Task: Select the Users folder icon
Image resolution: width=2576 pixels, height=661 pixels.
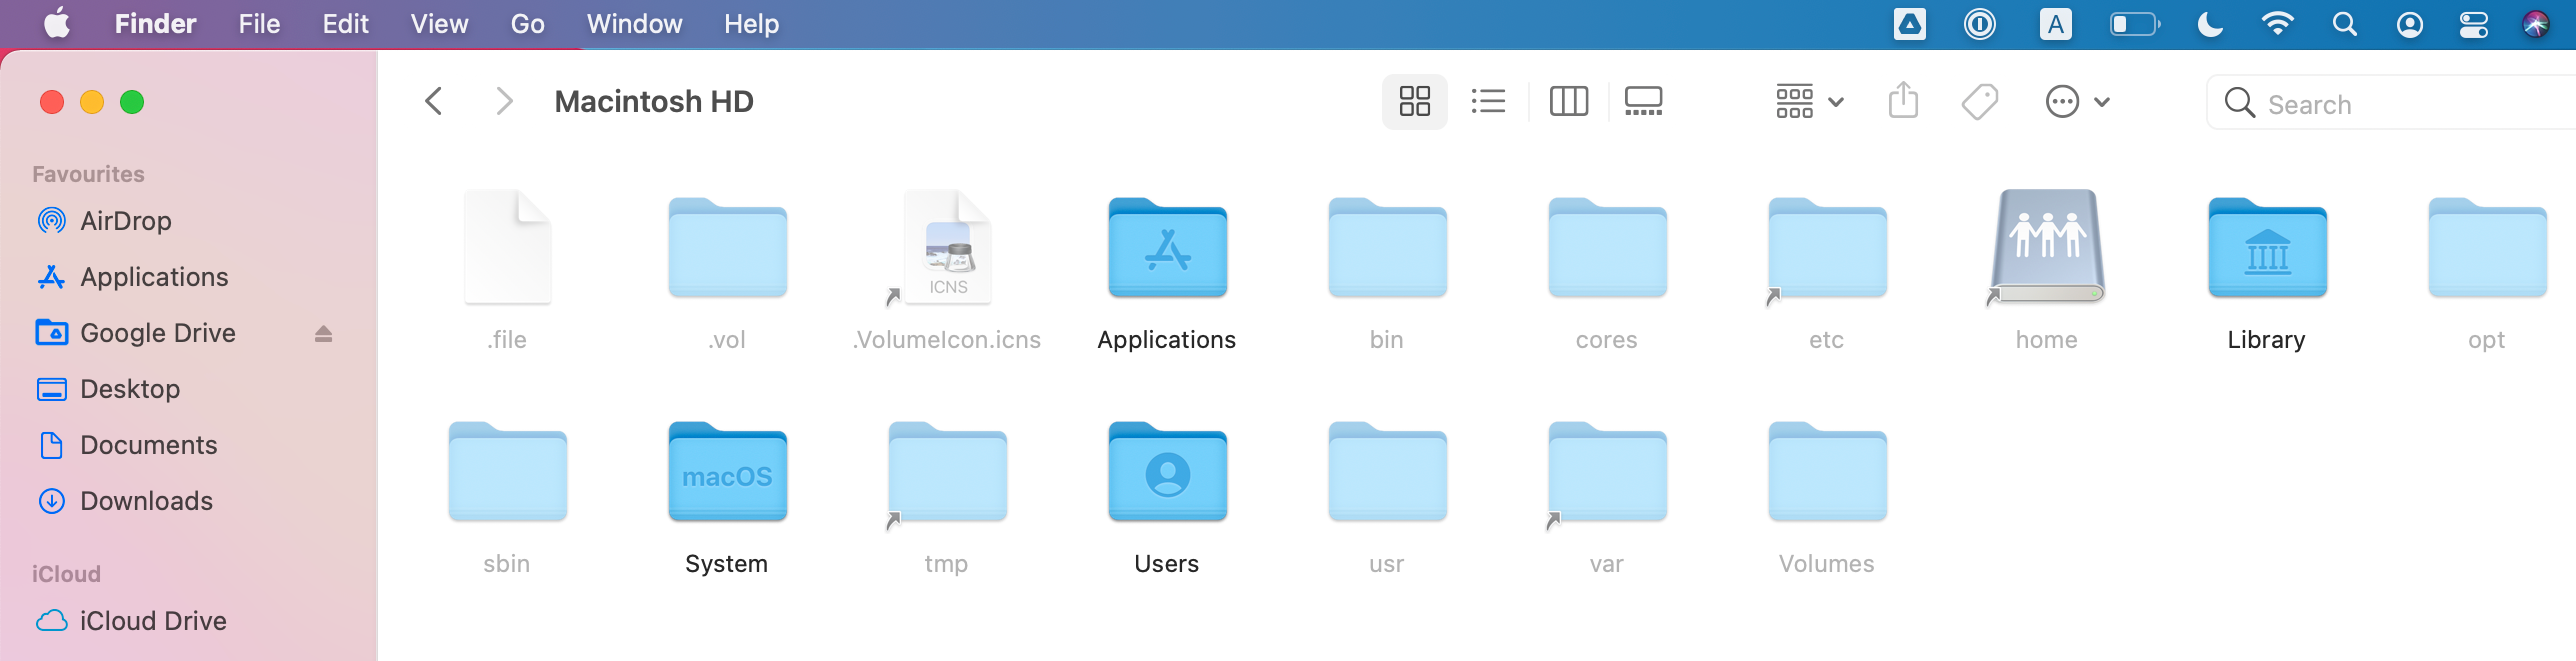Action: click(x=1167, y=474)
